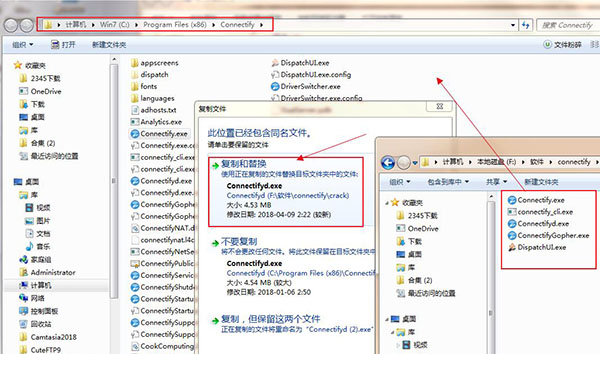Open 下载 in the connectify window sidebar
This screenshot has height=368, width=600.
[x=409, y=242]
